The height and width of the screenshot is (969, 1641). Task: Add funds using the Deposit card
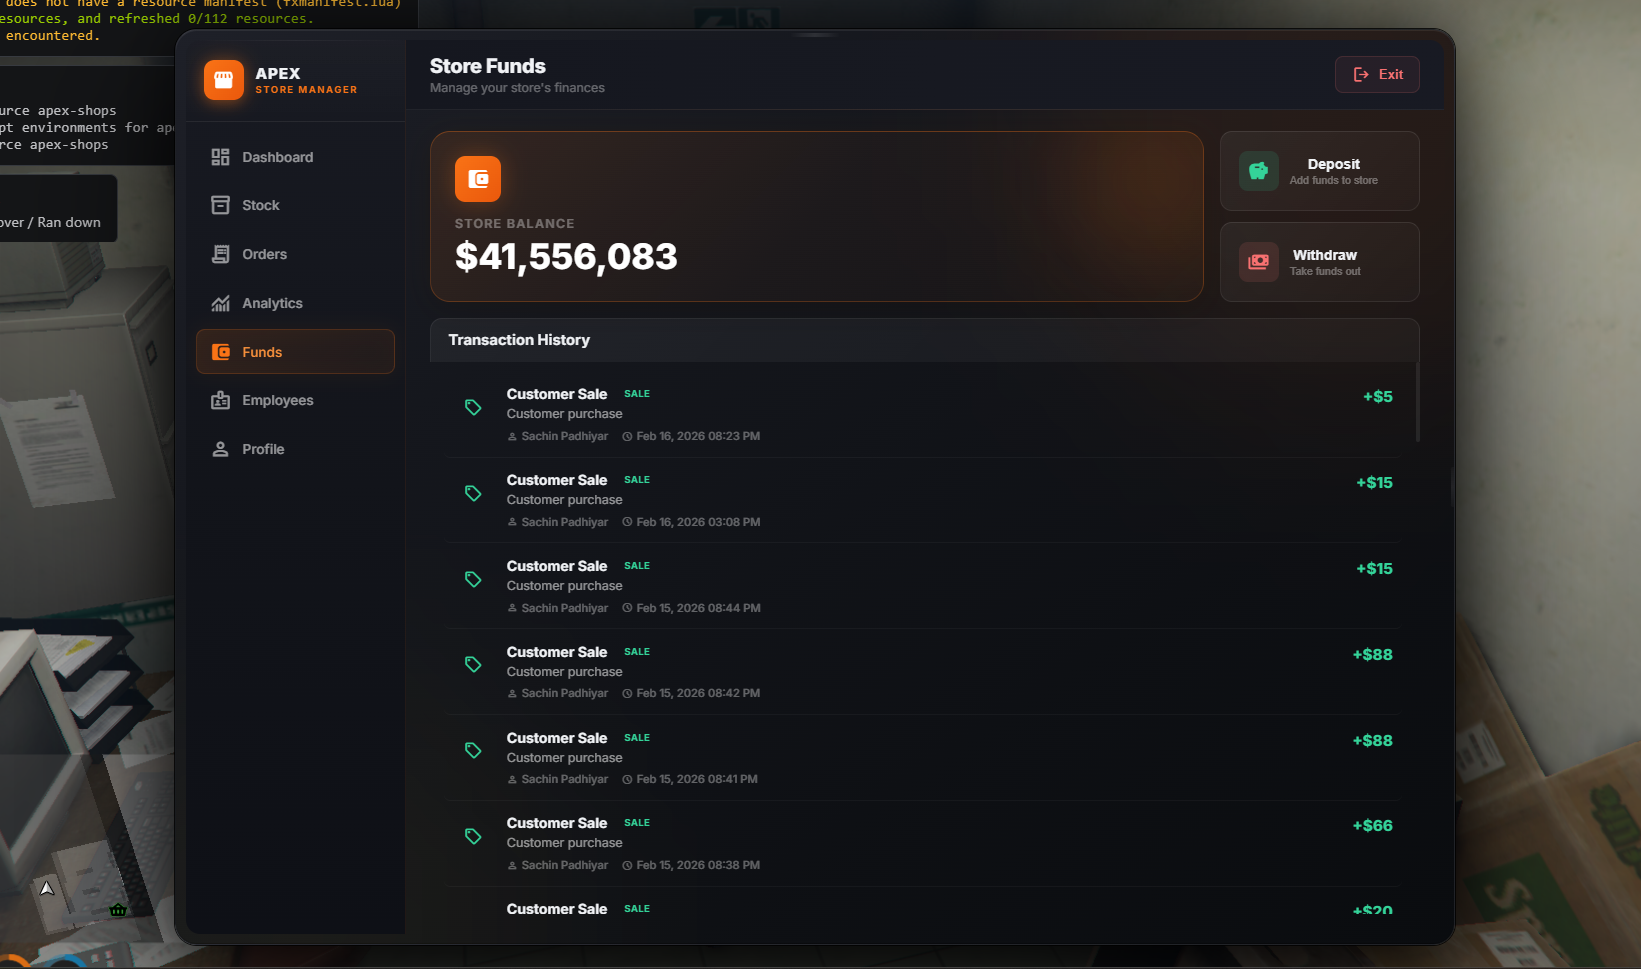[x=1320, y=171]
